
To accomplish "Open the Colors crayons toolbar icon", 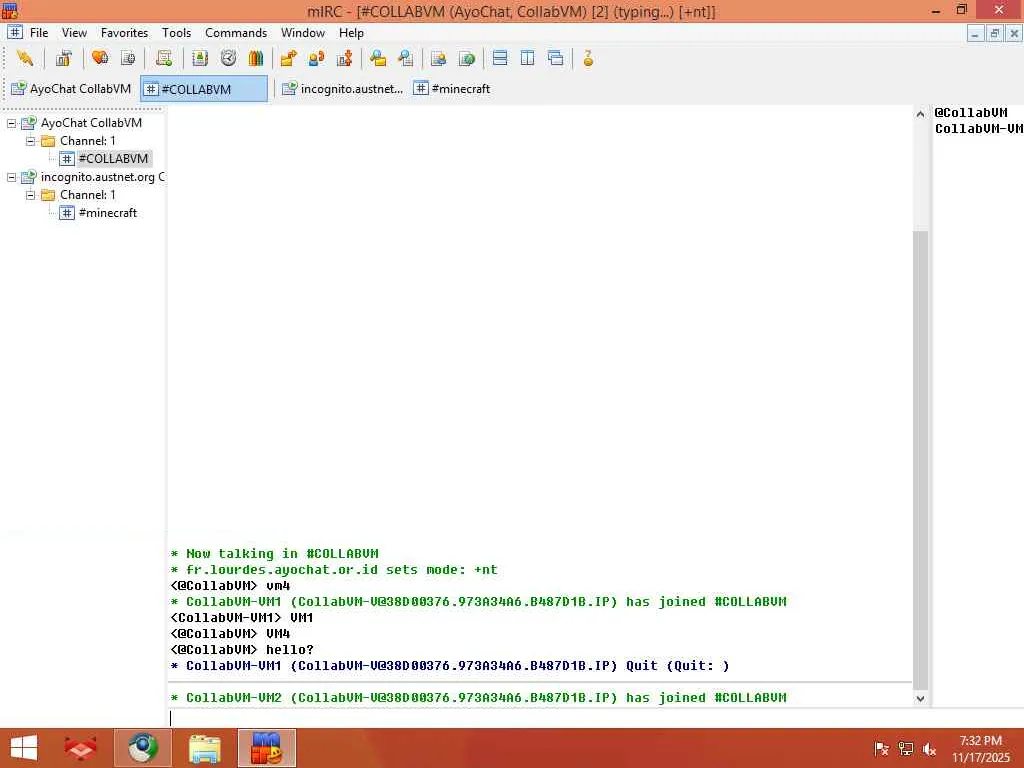I will tap(256, 59).
